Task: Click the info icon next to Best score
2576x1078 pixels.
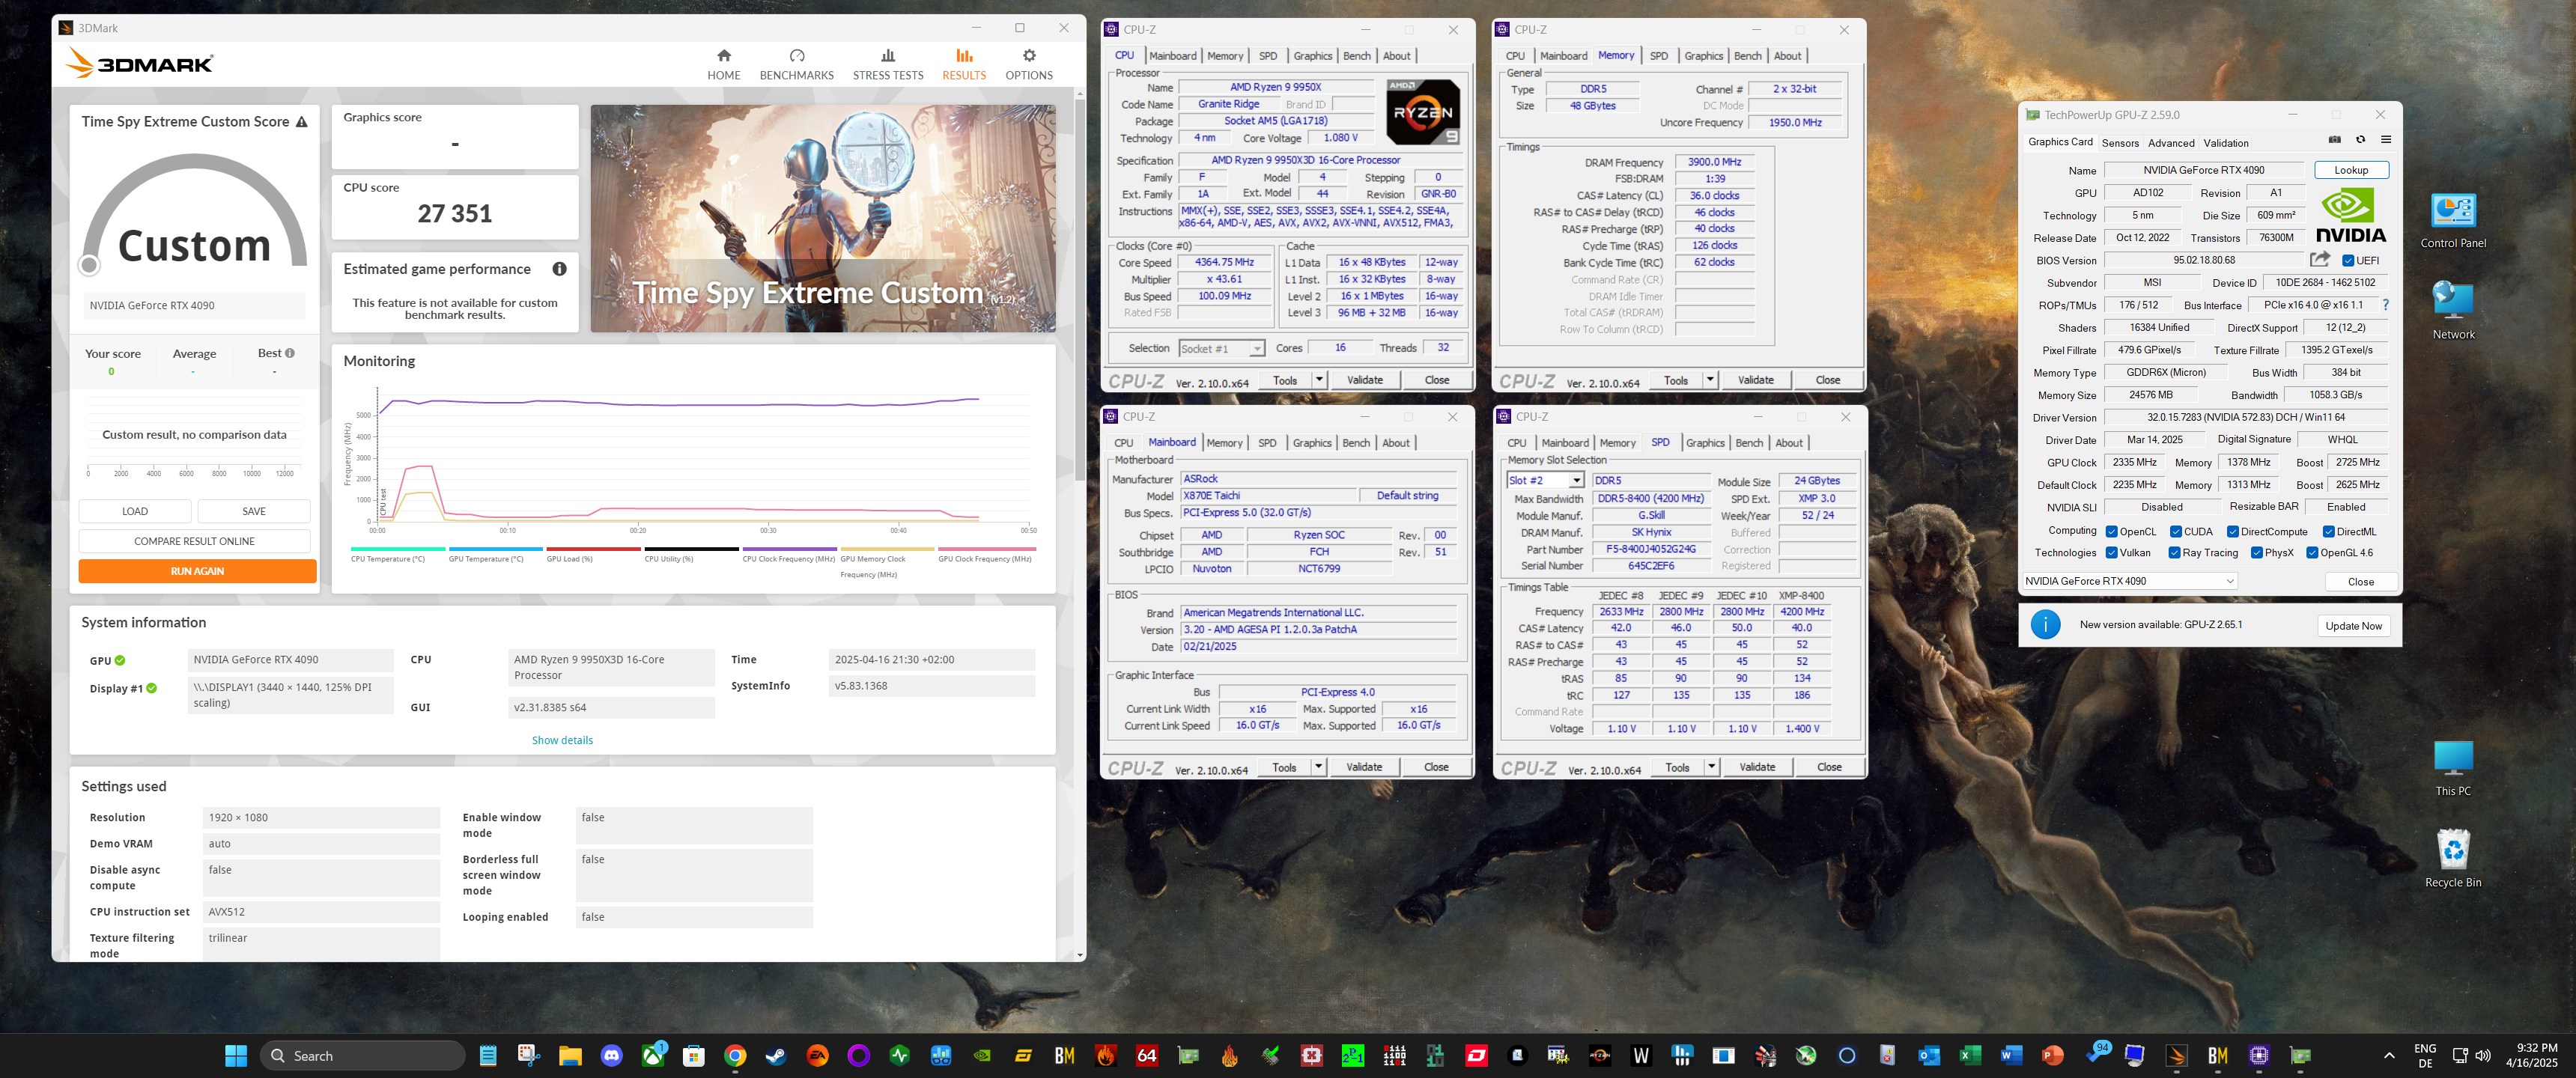Action: point(290,353)
